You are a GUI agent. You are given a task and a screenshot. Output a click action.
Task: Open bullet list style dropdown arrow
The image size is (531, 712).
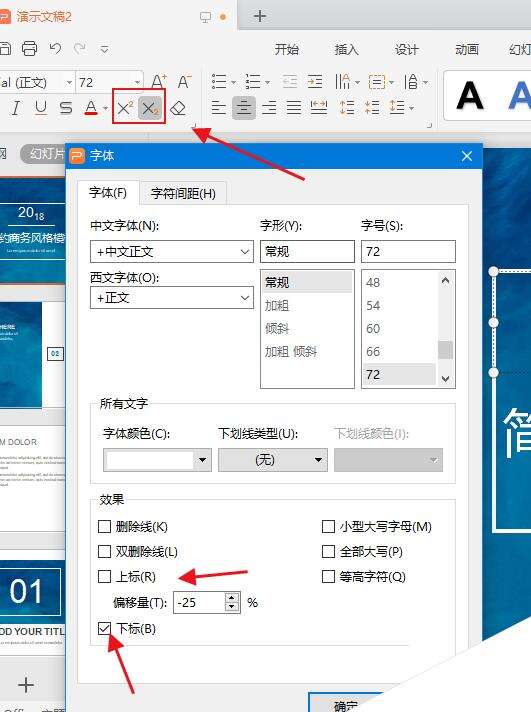233,82
